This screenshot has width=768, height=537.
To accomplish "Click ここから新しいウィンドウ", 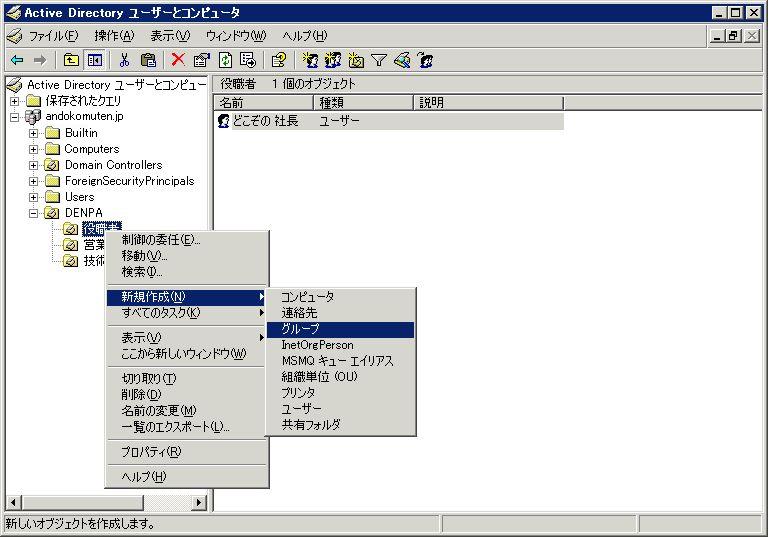I will 187,354.
